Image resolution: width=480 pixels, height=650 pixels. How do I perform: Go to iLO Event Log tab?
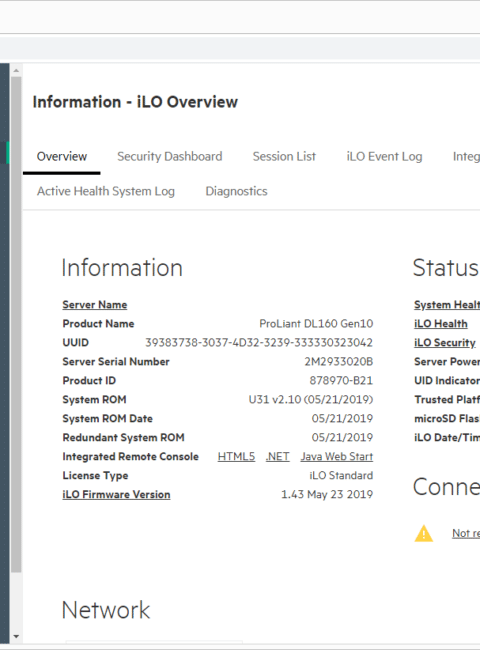point(384,156)
